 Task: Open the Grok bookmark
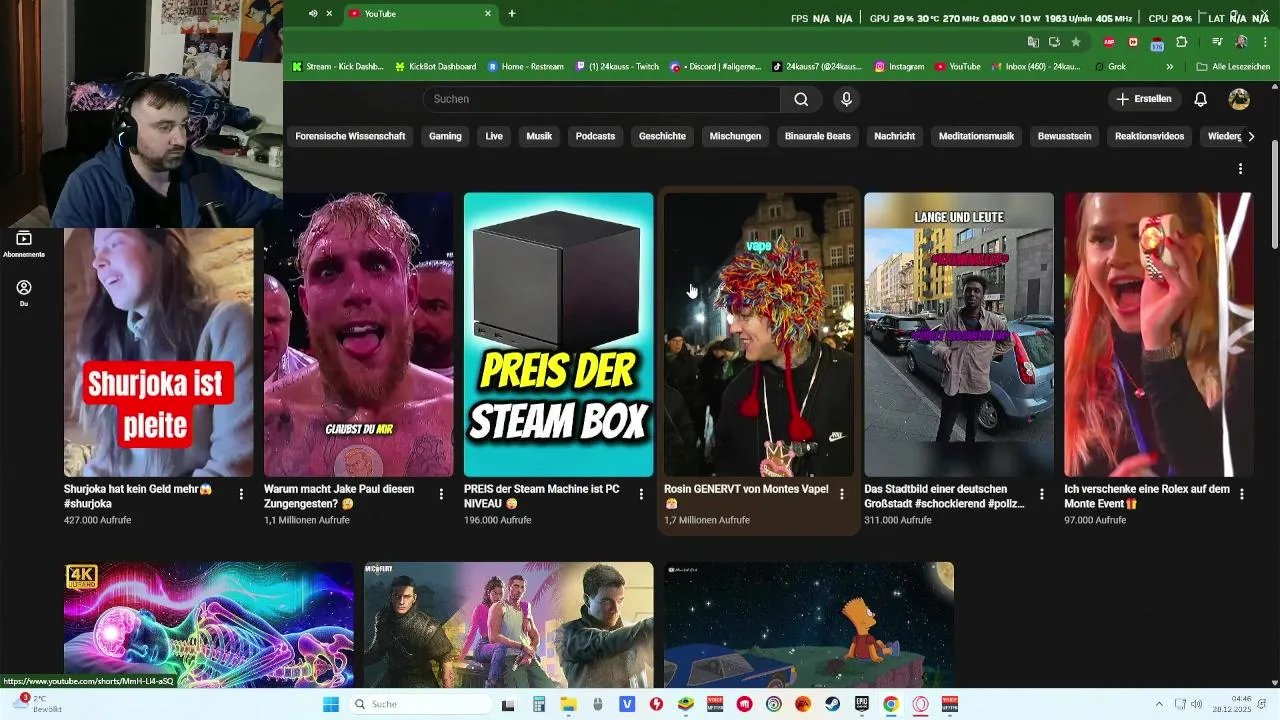click(1110, 67)
